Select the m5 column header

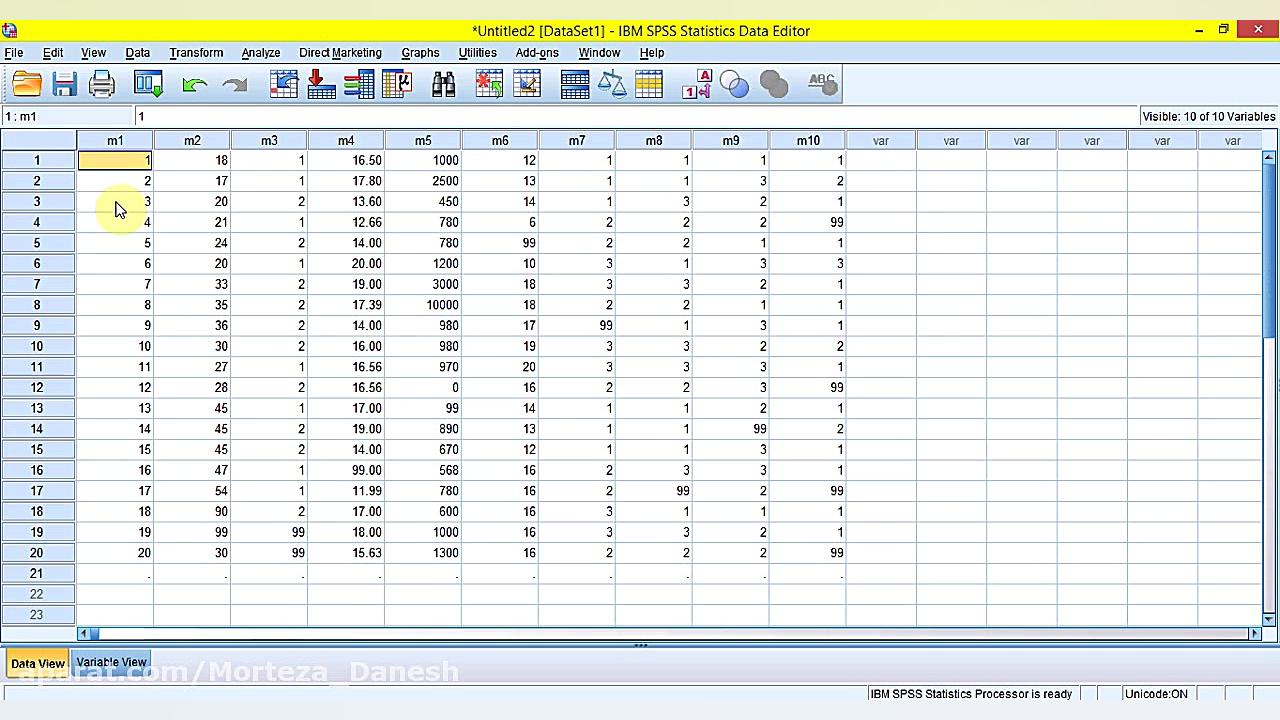pos(423,140)
